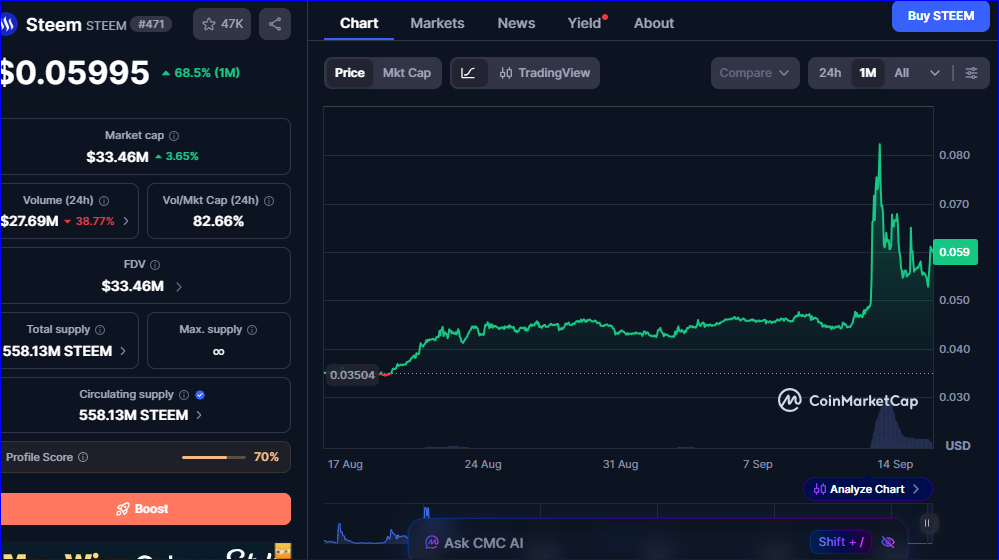The height and width of the screenshot is (560, 999).
Task: Switch to TradingView chart mode
Action: tap(545, 73)
